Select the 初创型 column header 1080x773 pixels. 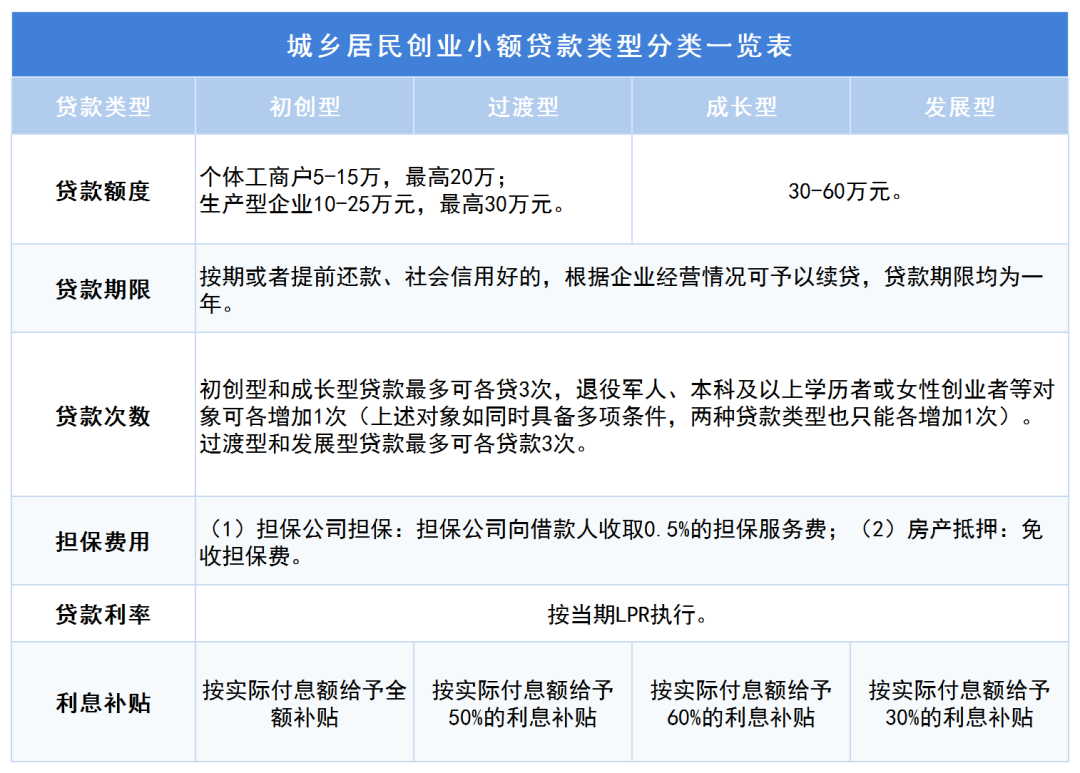pyautogui.click(x=305, y=107)
